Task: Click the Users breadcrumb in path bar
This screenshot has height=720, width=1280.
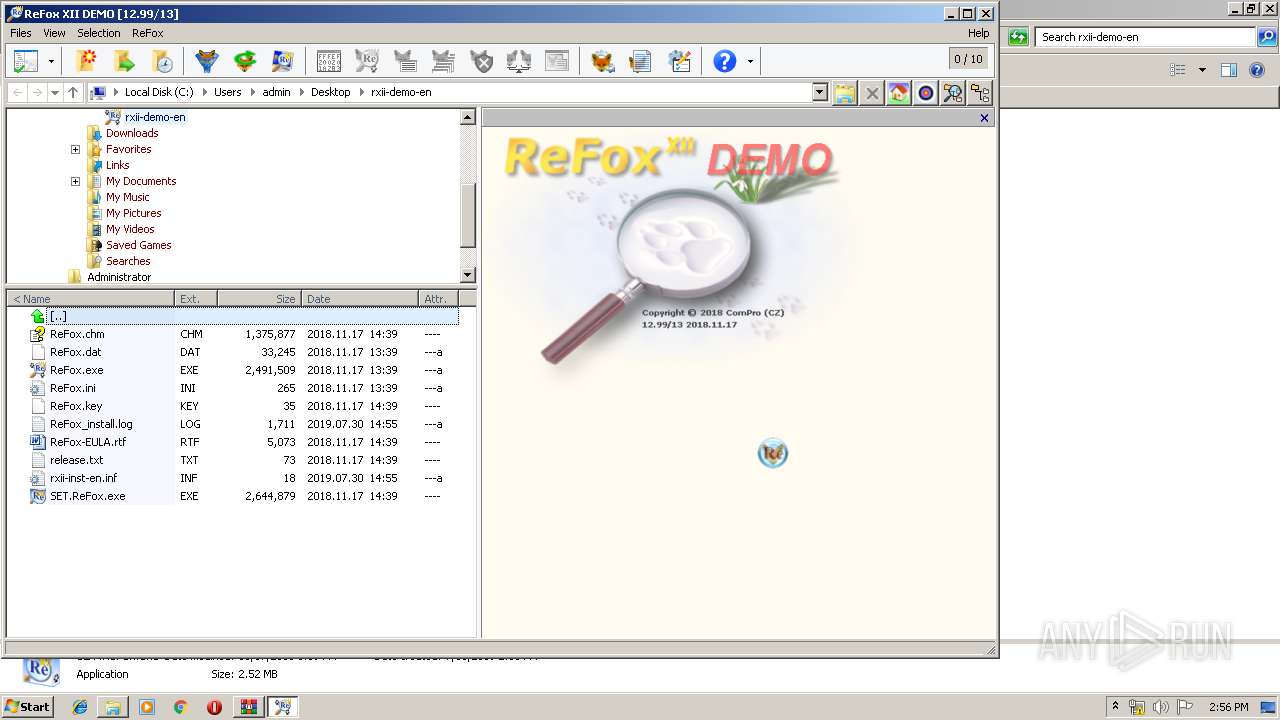Action: pos(228,92)
